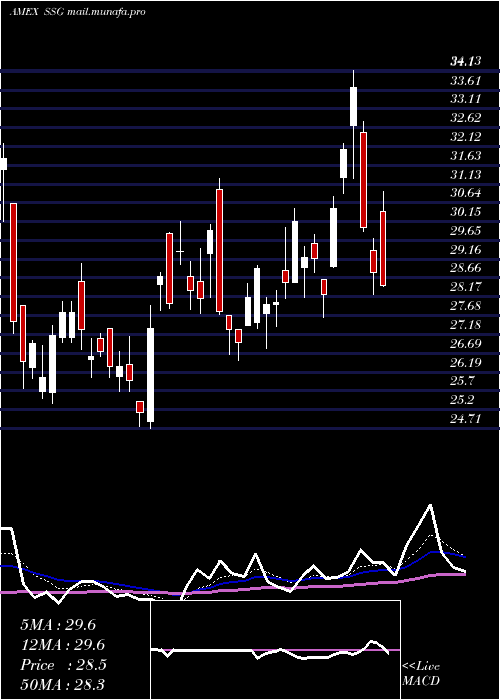Click the 32.62 price axis label
This screenshot has height=700, width=500.
[x=466, y=118]
